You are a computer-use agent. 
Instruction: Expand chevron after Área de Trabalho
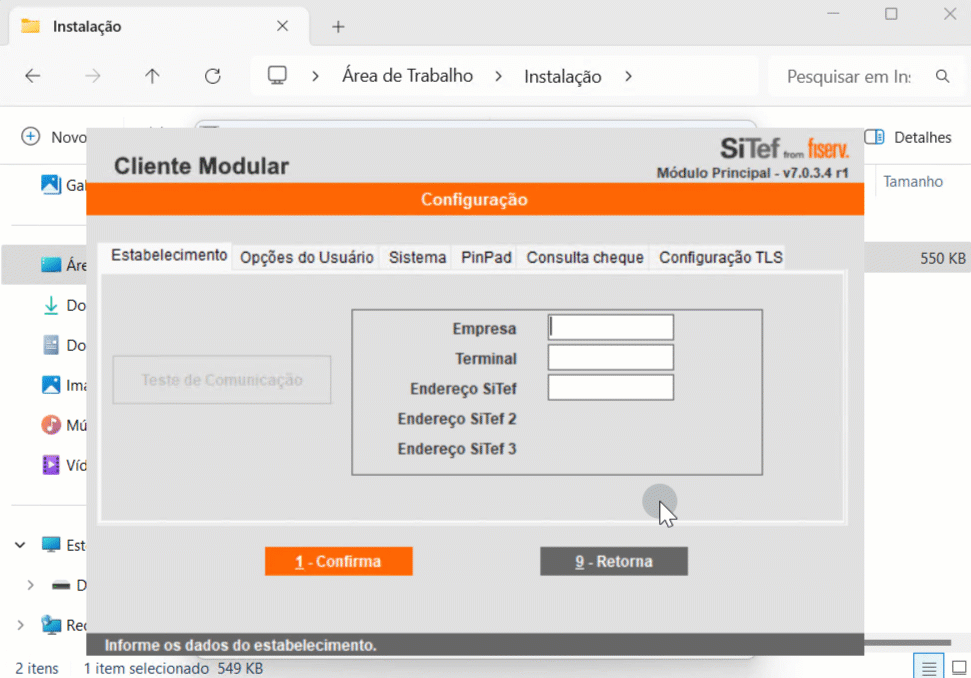pos(499,76)
